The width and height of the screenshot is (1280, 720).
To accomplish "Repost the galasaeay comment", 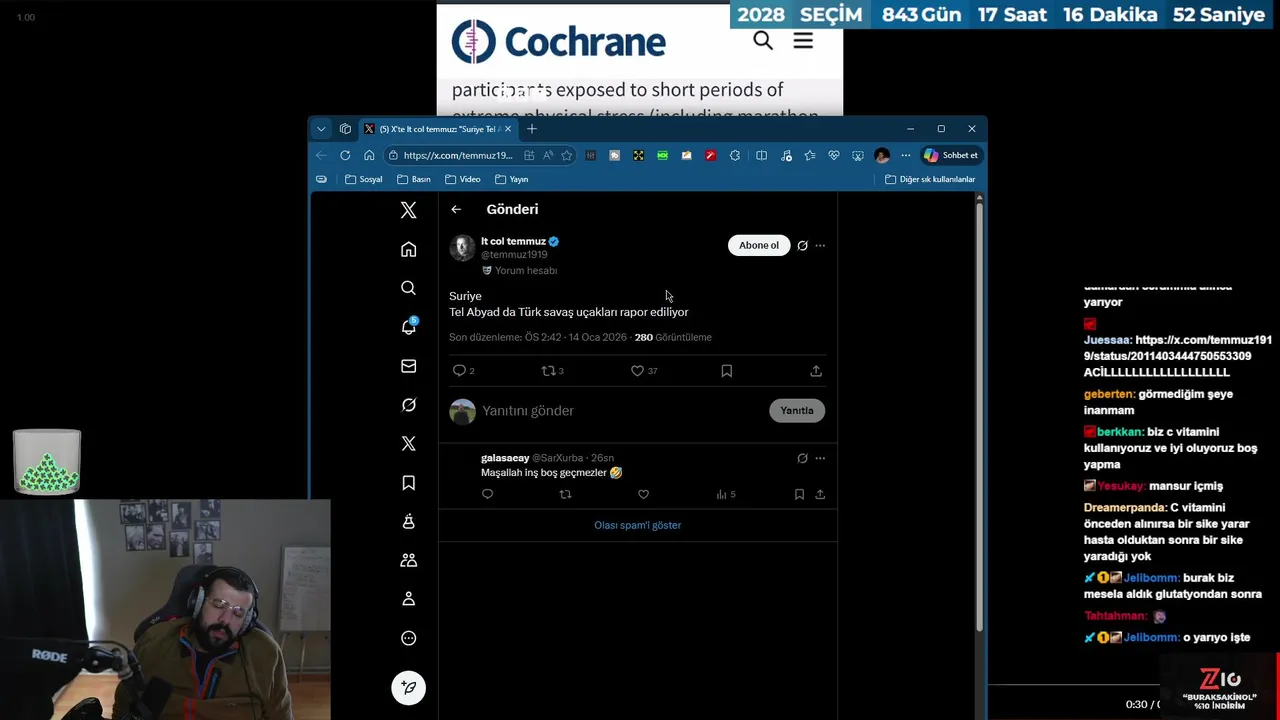I will tap(565, 494).
